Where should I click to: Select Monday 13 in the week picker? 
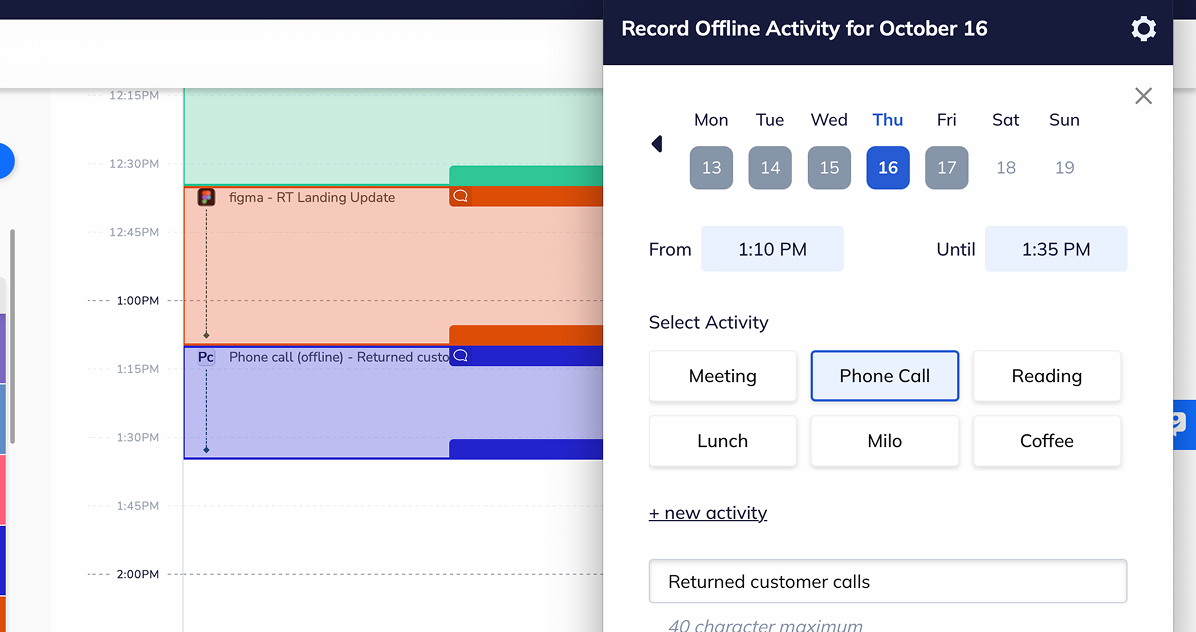pyautogui.click(x=711, y=167)
